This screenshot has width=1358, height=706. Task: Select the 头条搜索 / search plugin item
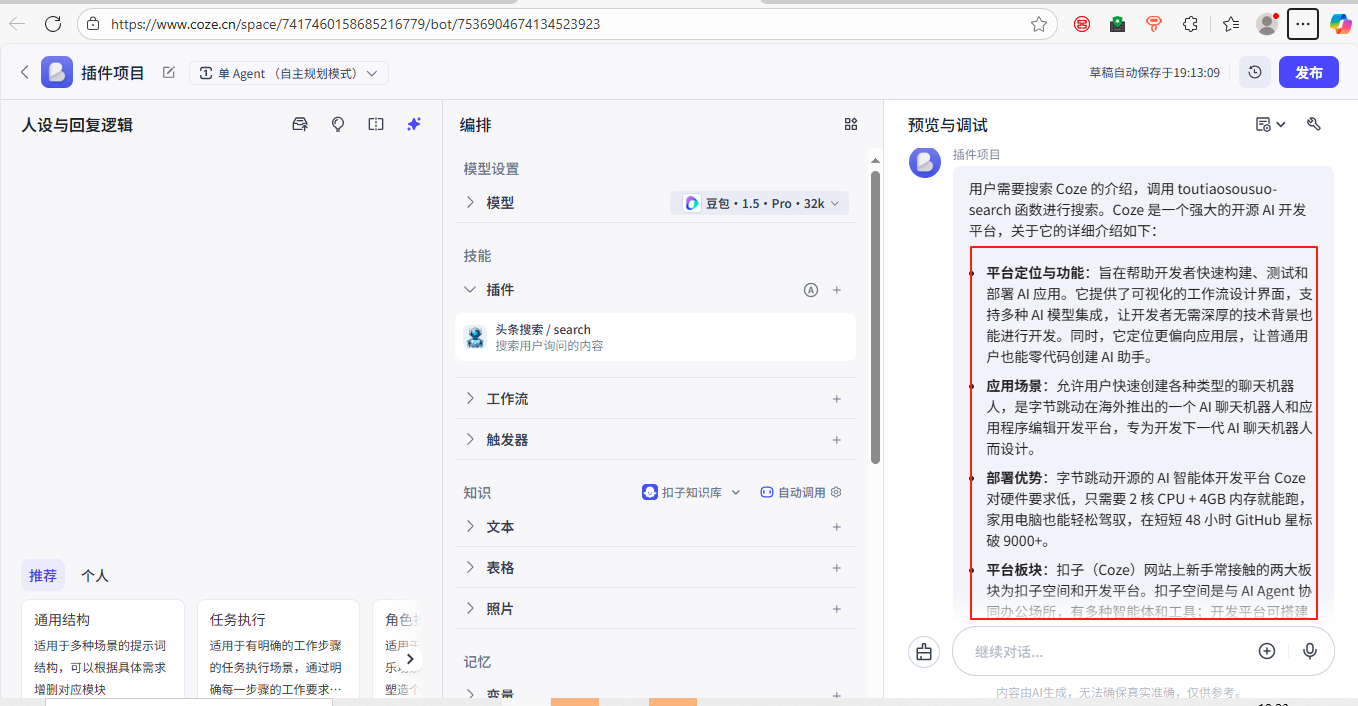(x=655, y=337)
